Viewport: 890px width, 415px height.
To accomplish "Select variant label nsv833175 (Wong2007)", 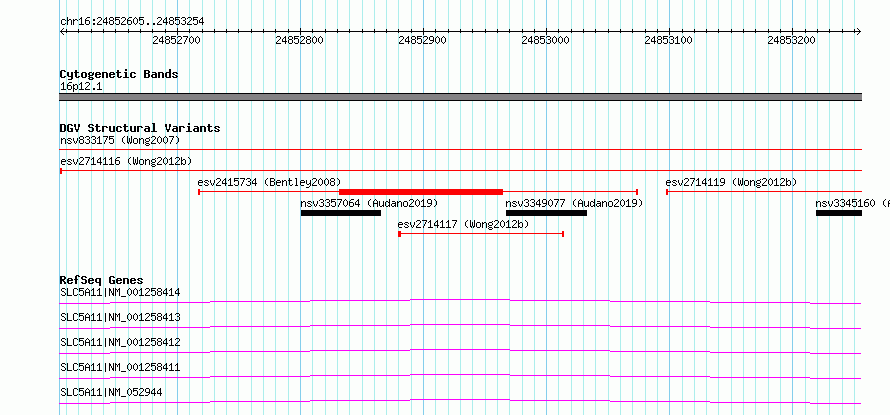I will [x=120, y=140].
